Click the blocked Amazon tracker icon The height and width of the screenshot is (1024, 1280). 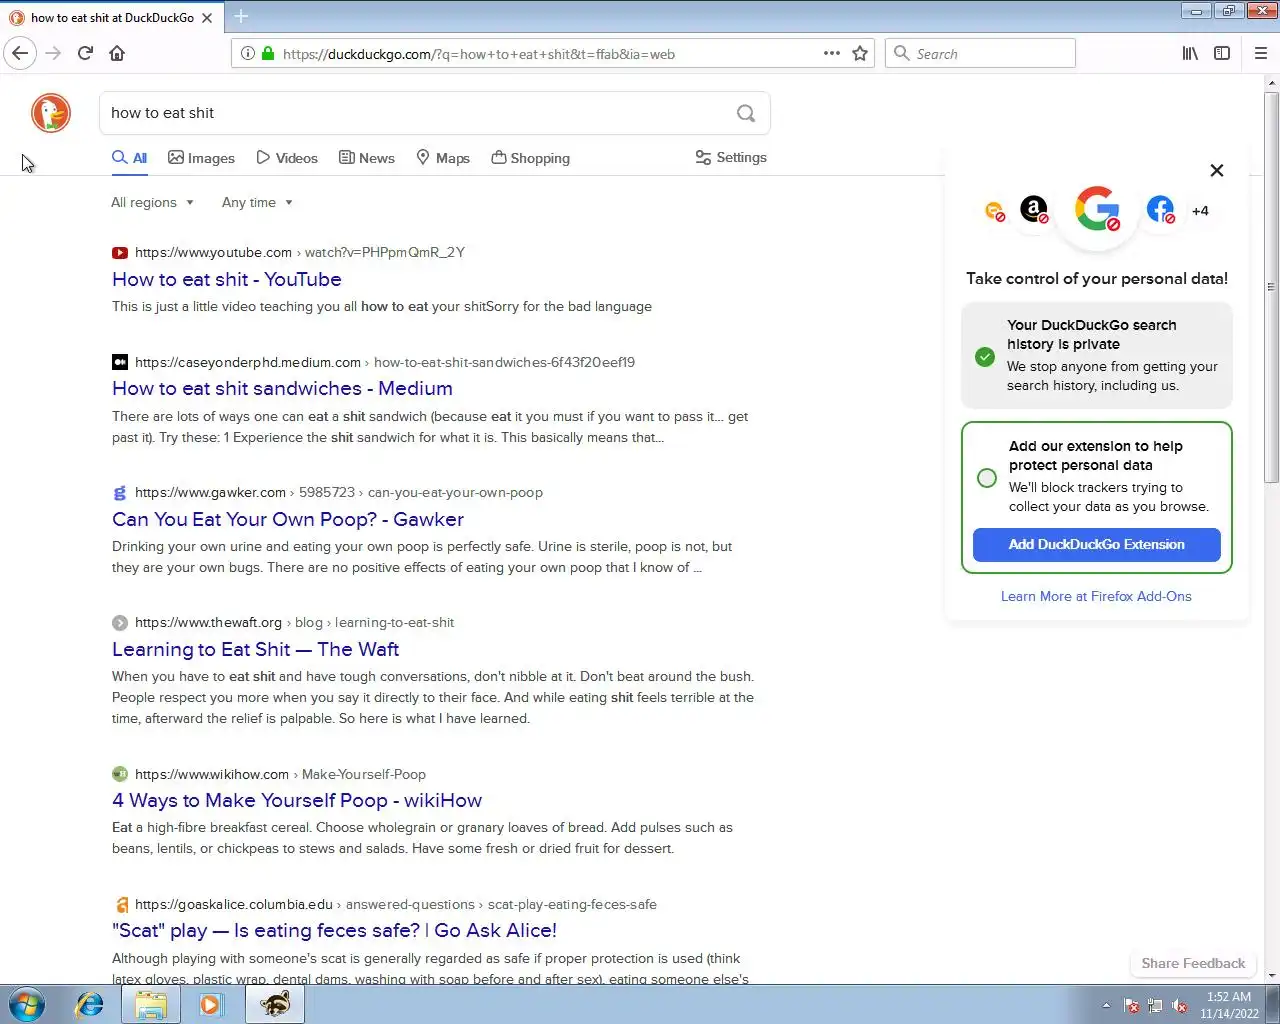[x=1034, y=209]
